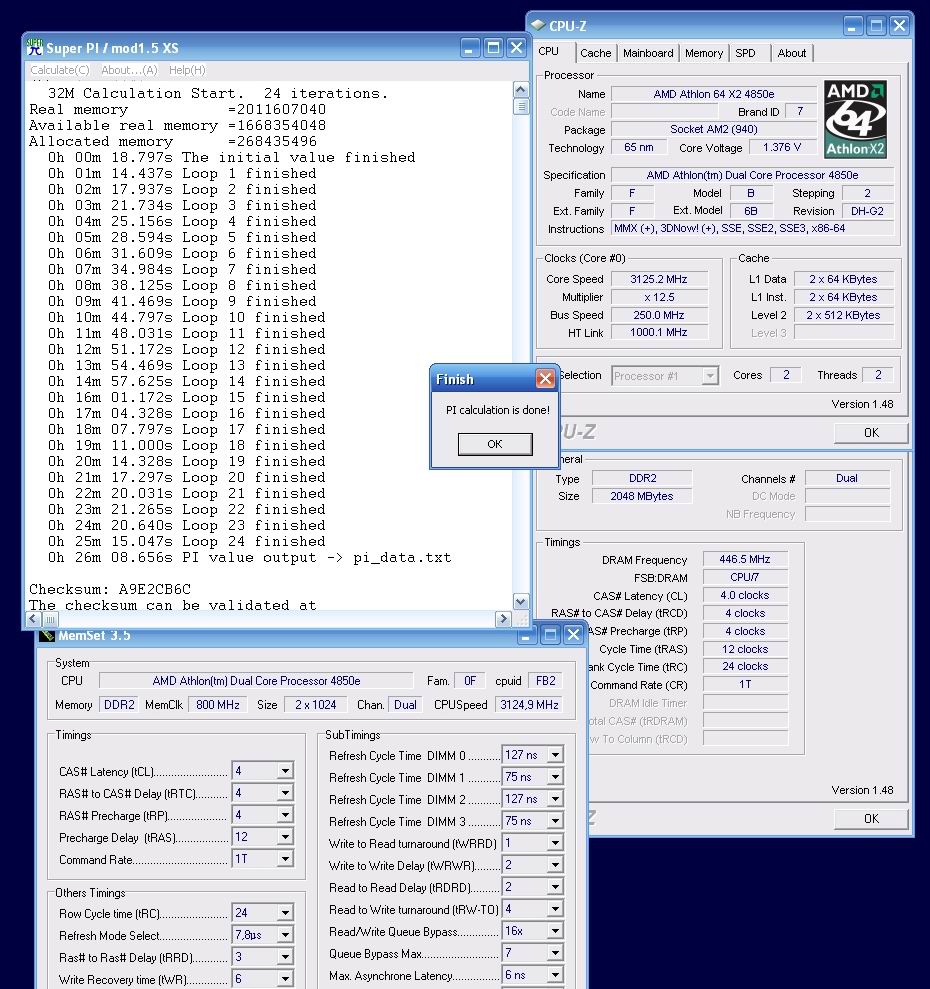The image size is (930, 989).
Task: Click the Bus Speed 250.0 MHz value
Action: click(659, 315)
